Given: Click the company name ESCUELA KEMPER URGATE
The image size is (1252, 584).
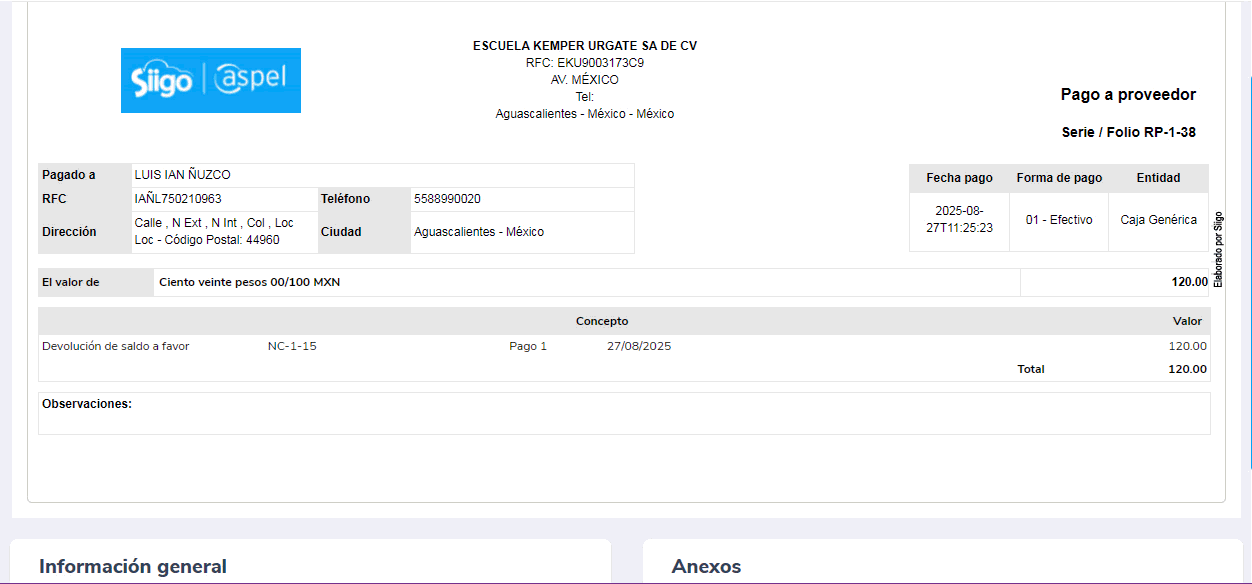Looking at the screenshot, I should (x=584, y=46).
